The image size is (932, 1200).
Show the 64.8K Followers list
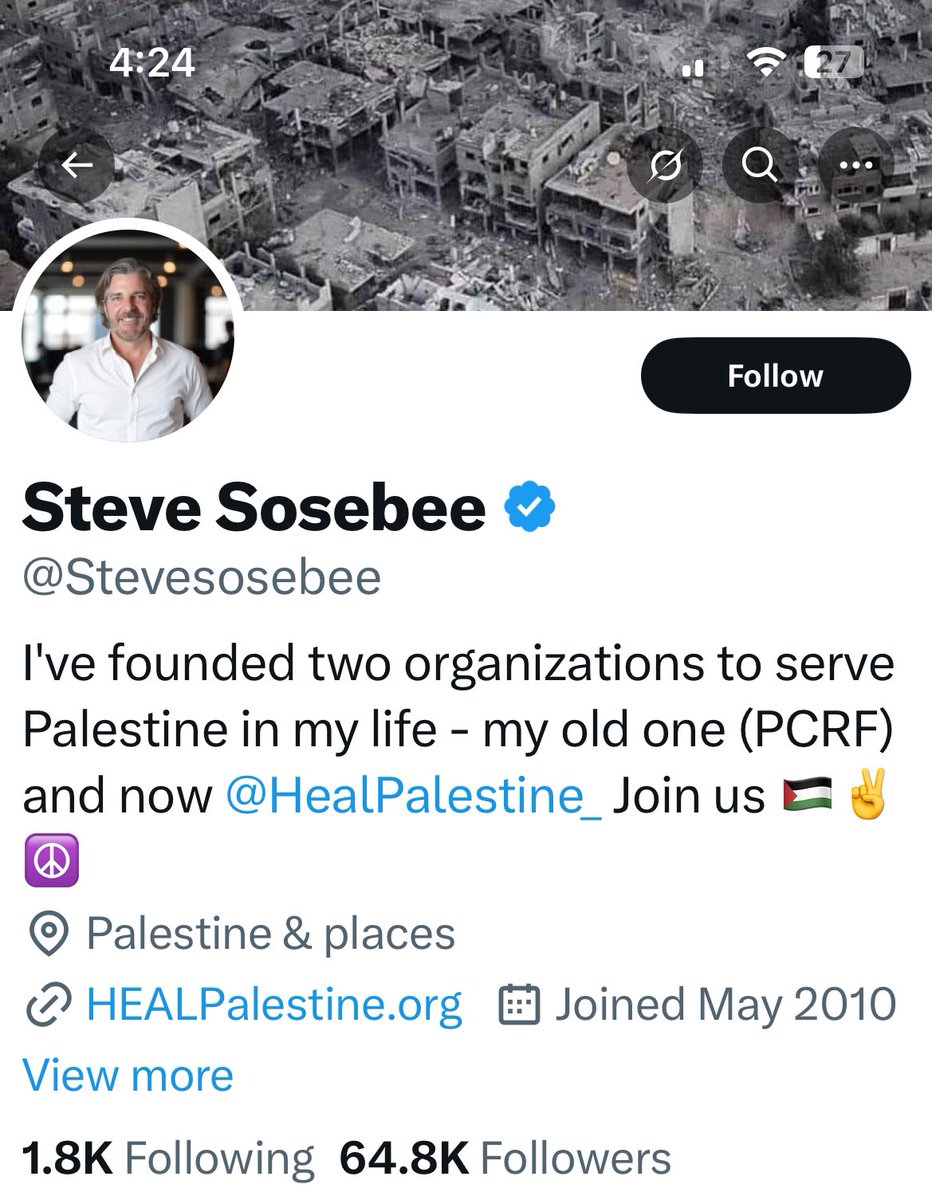click(505, 1158)
